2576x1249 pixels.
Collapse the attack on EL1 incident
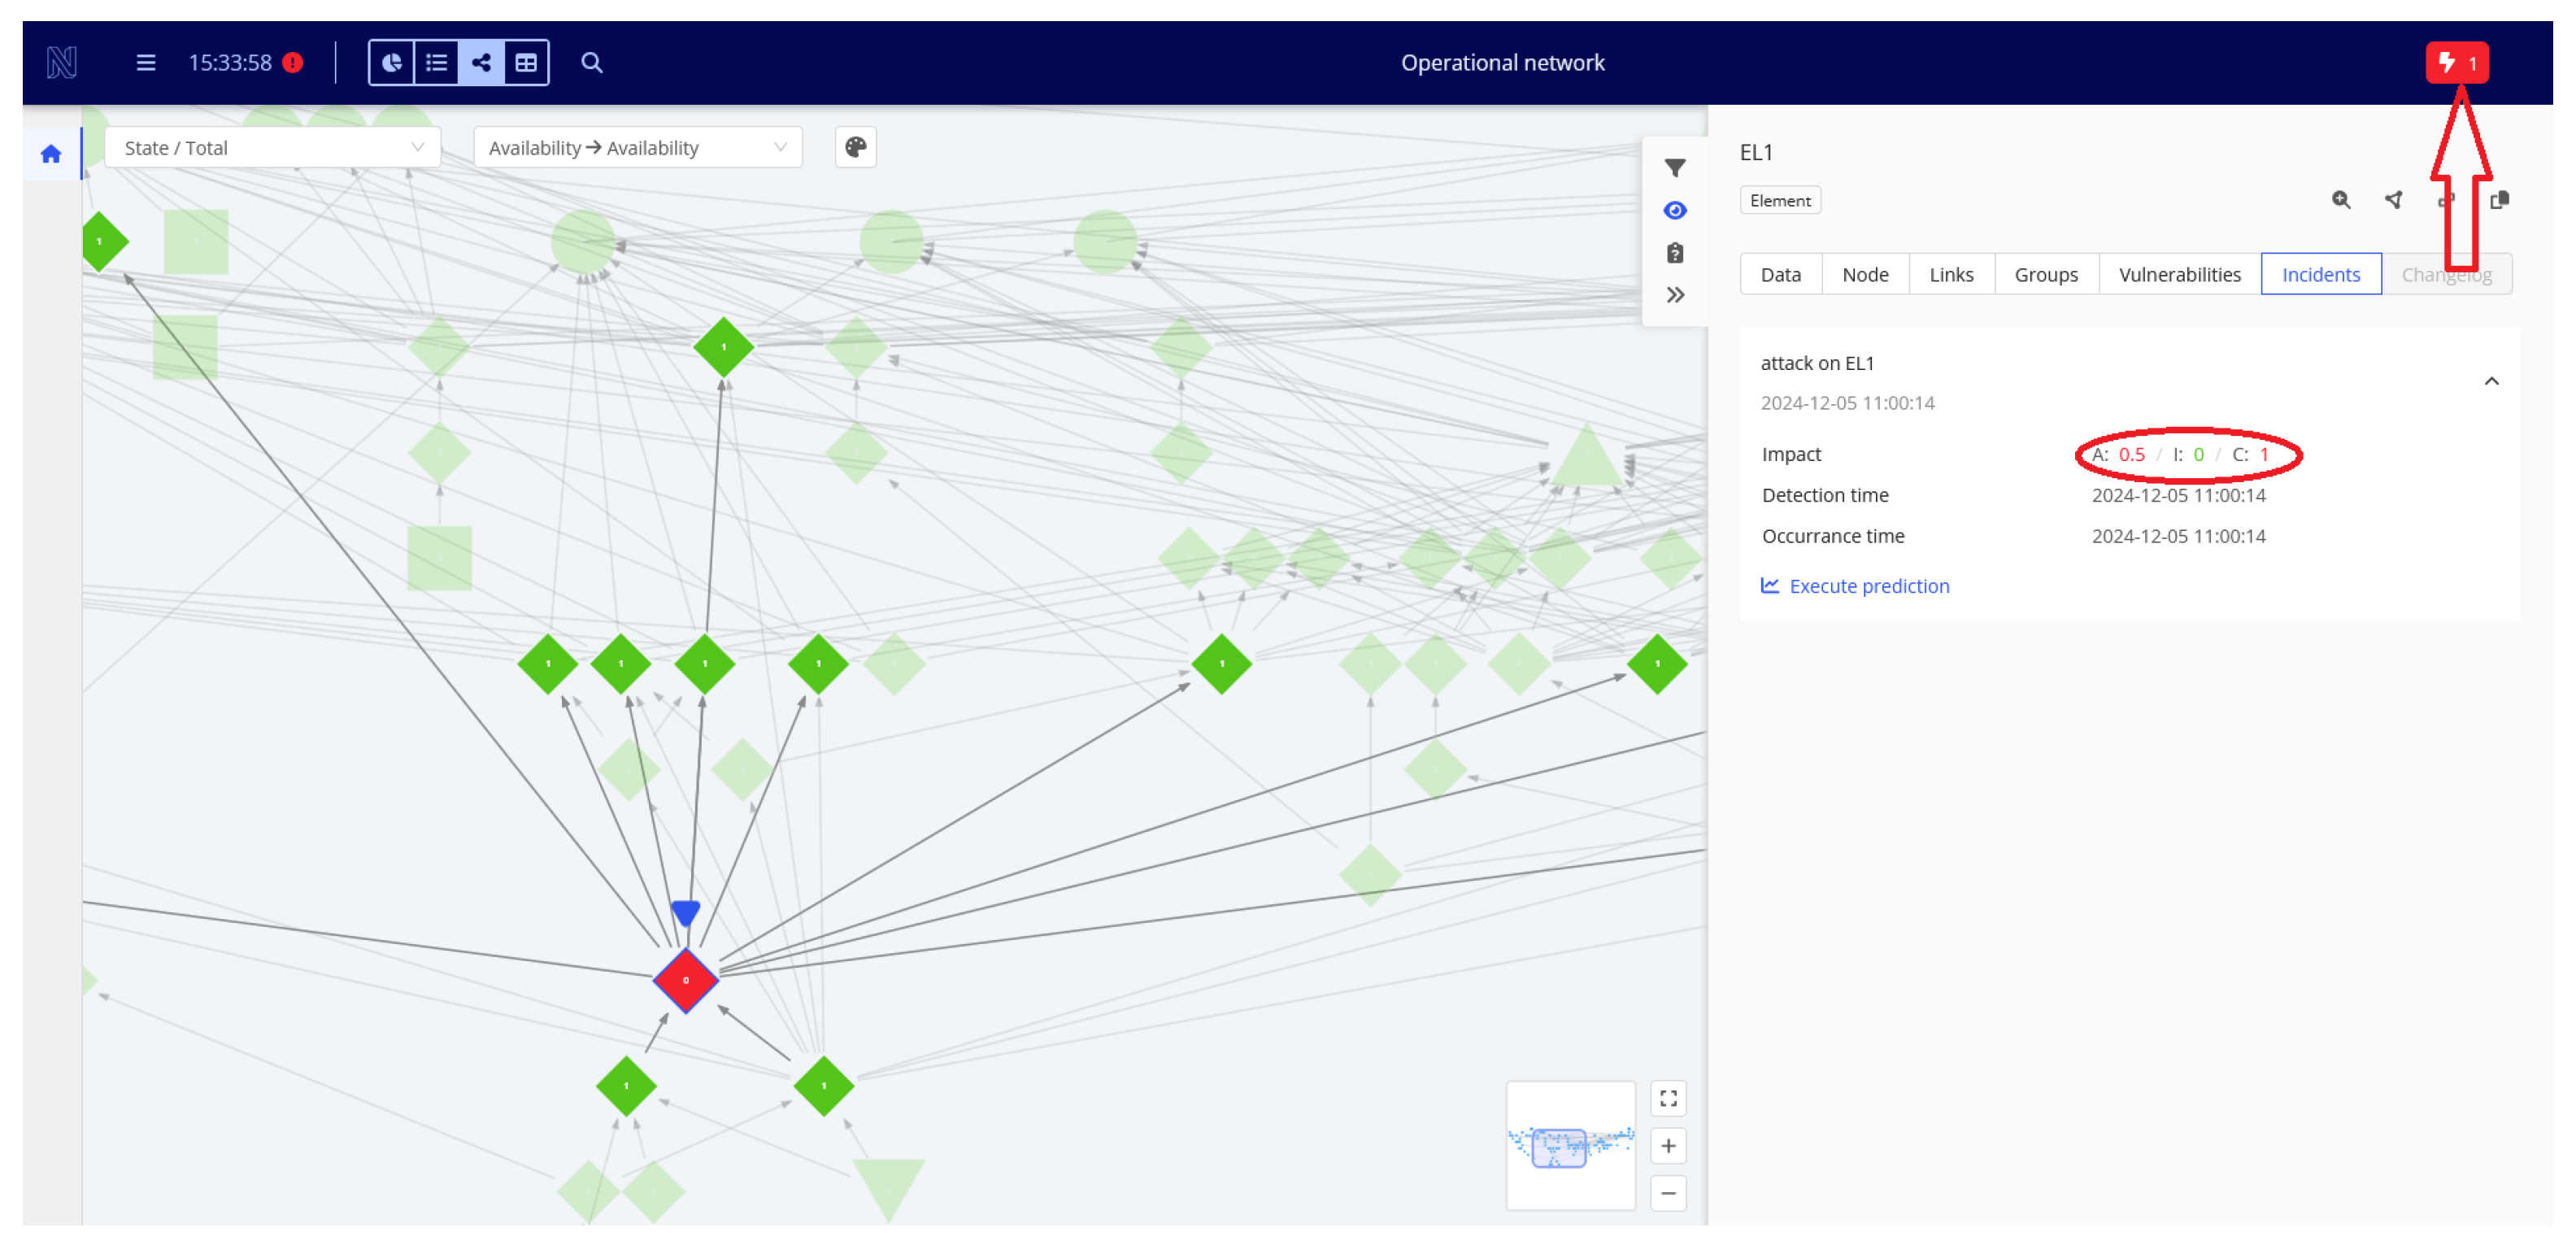[x=2491, y=381]
